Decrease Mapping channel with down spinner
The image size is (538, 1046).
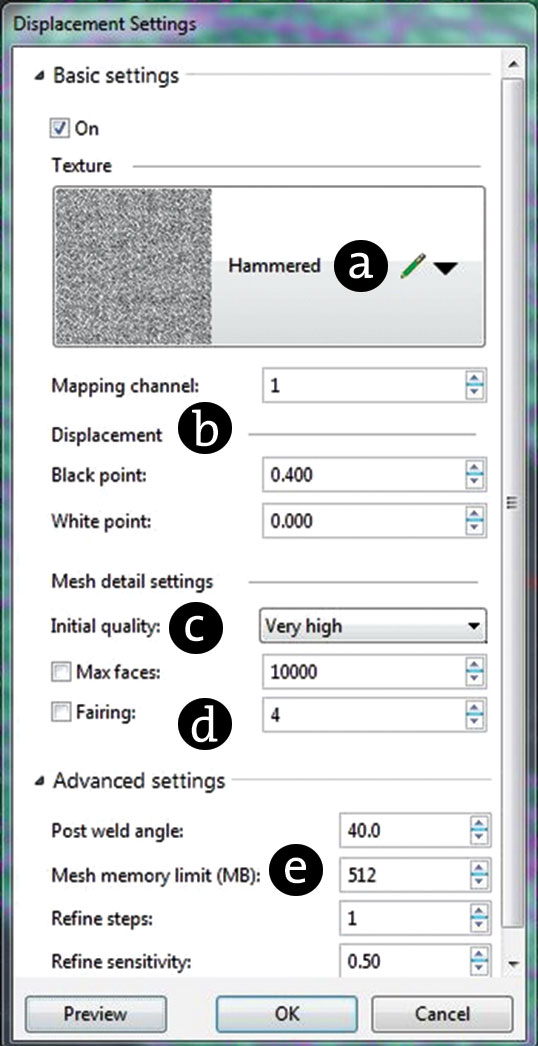point(475,393)
